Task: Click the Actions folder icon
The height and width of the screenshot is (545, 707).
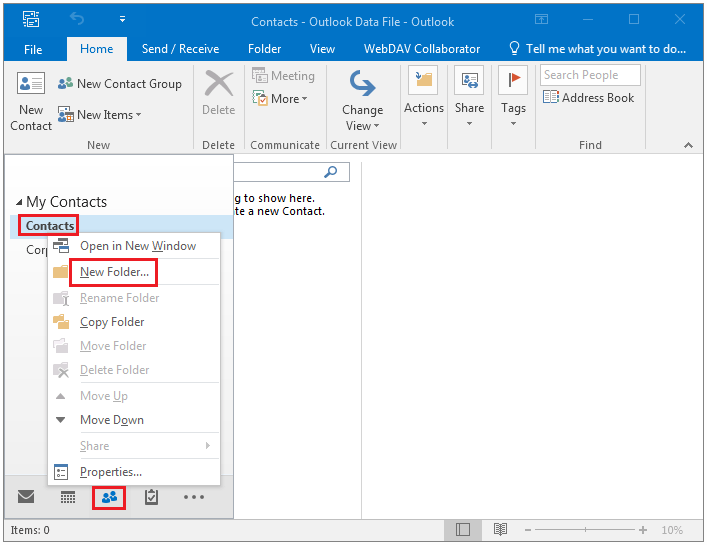Action: pyautogui.click(x=423, y=80)
